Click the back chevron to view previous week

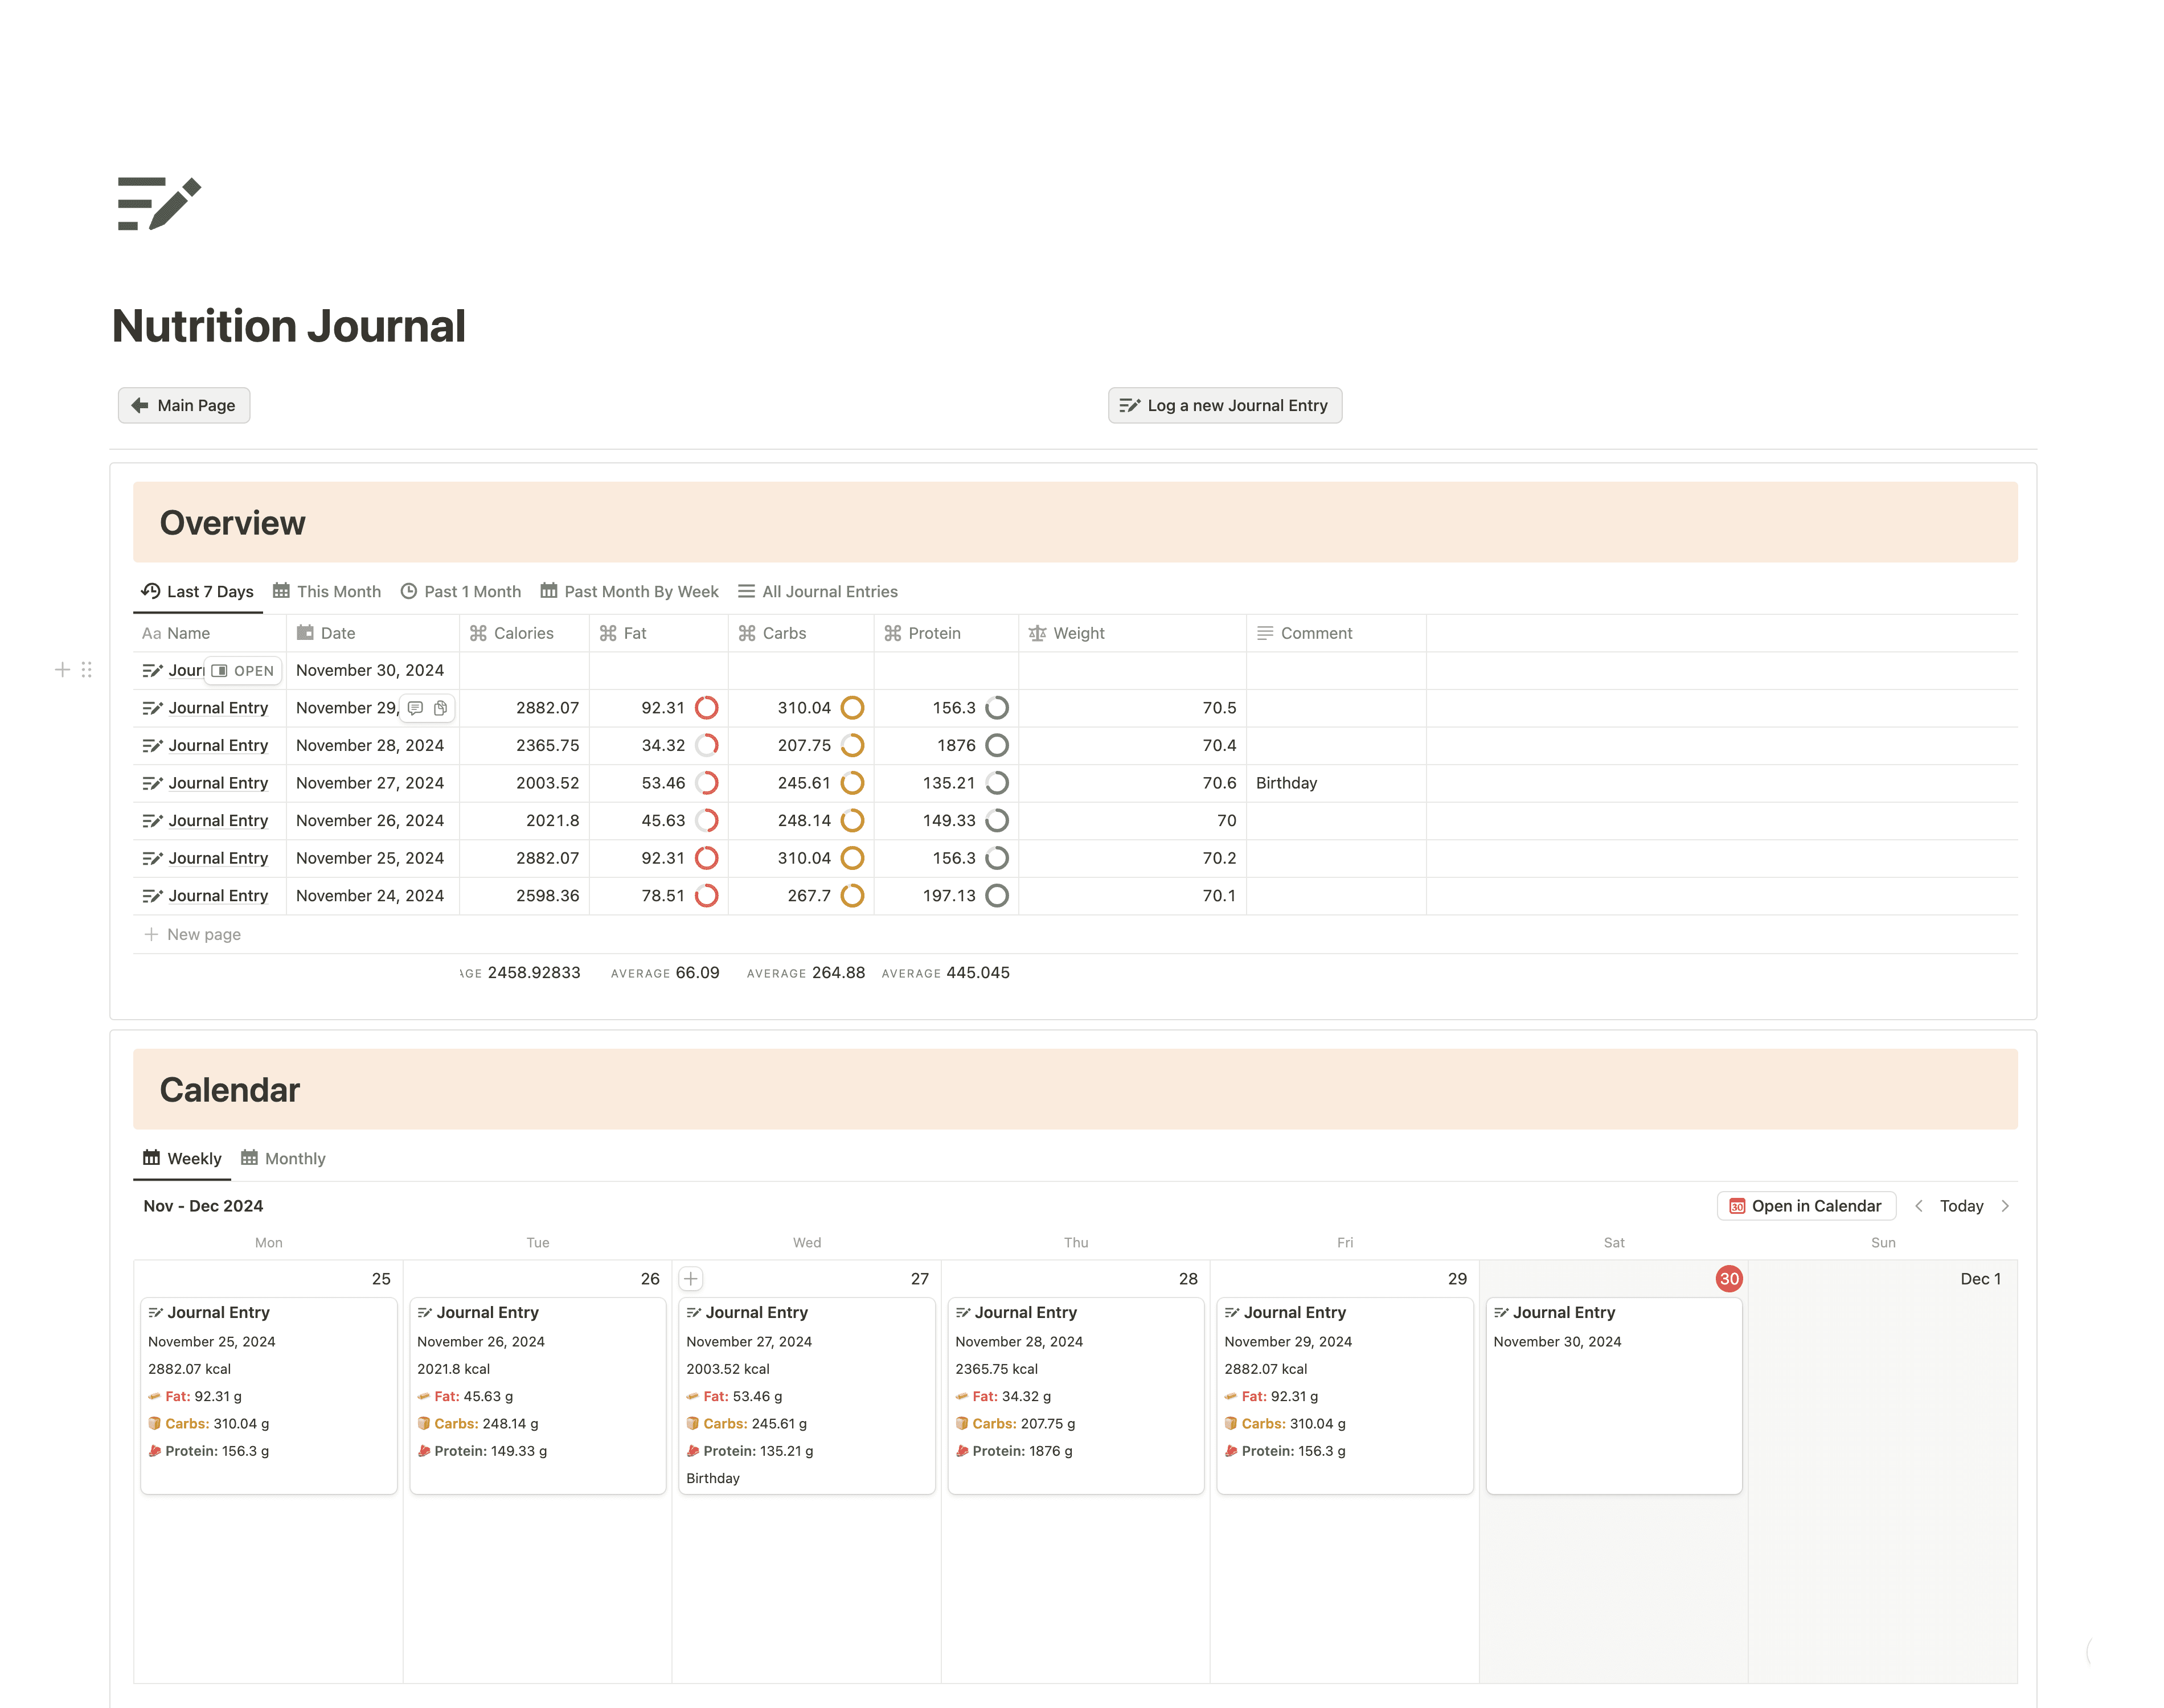coord(1919,1206)
